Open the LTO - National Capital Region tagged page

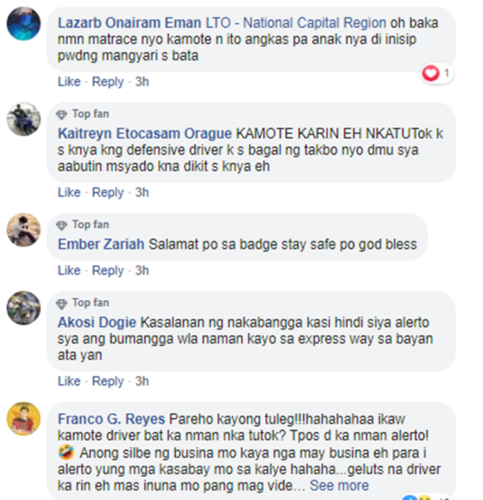(296, 23)
